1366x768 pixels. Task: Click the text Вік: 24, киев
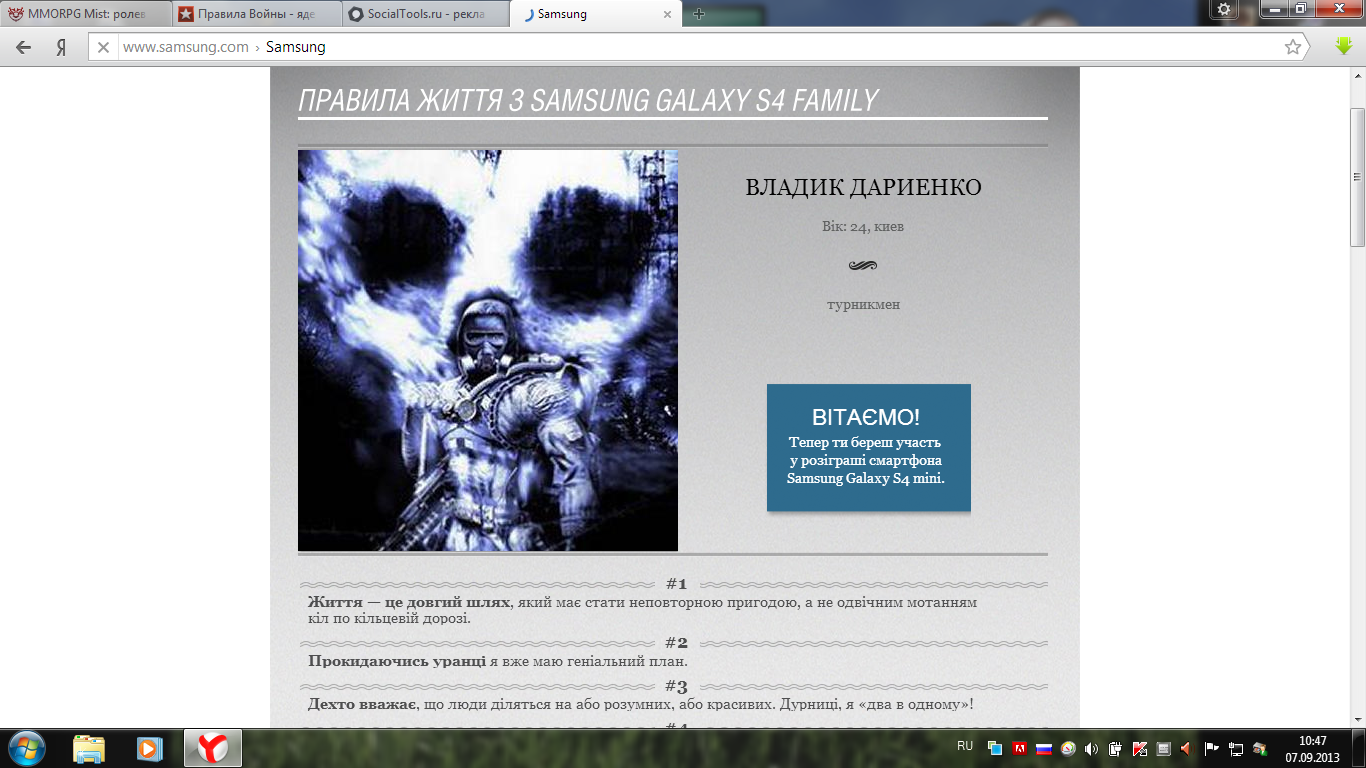click(x=864, y=226)
